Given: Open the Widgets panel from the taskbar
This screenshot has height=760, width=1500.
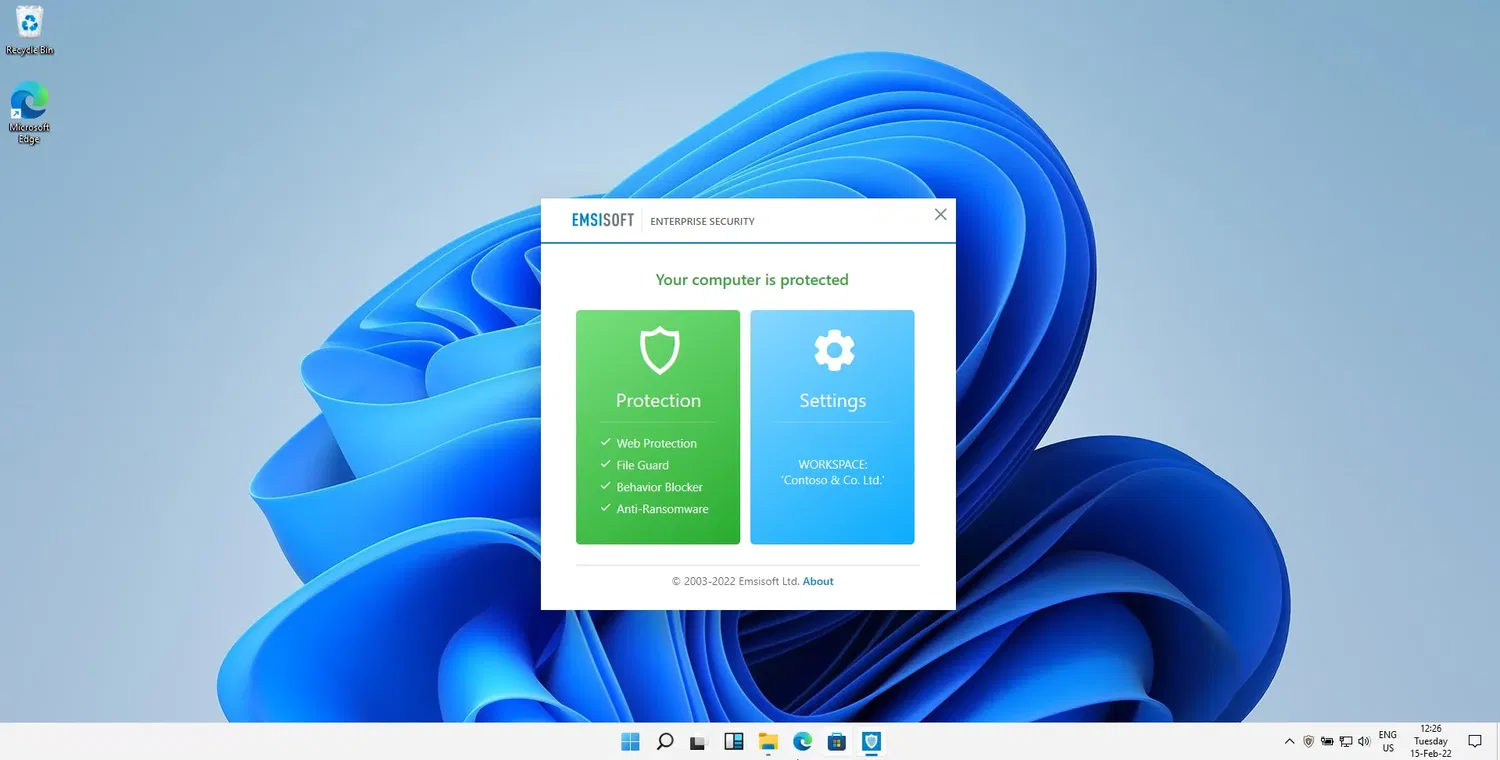Looking at the screenshot, I should click(733, 742).
